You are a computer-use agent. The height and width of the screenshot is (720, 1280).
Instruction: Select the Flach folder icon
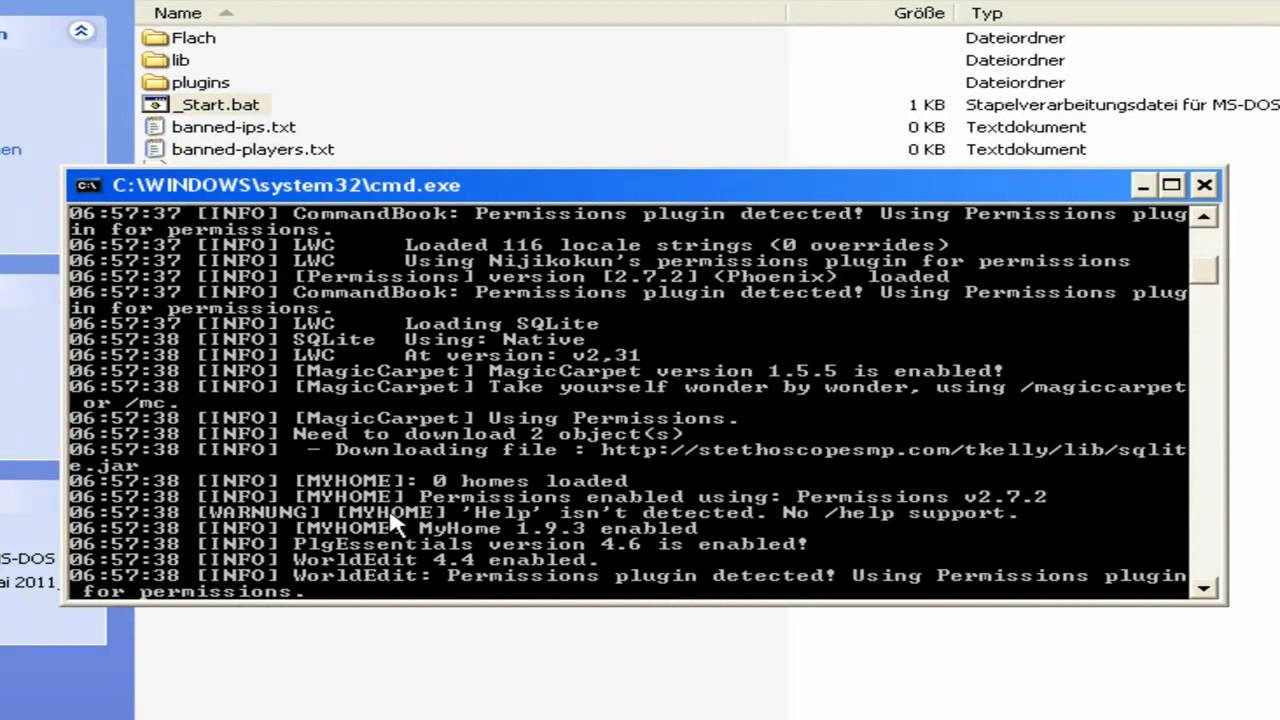[155, 38]
